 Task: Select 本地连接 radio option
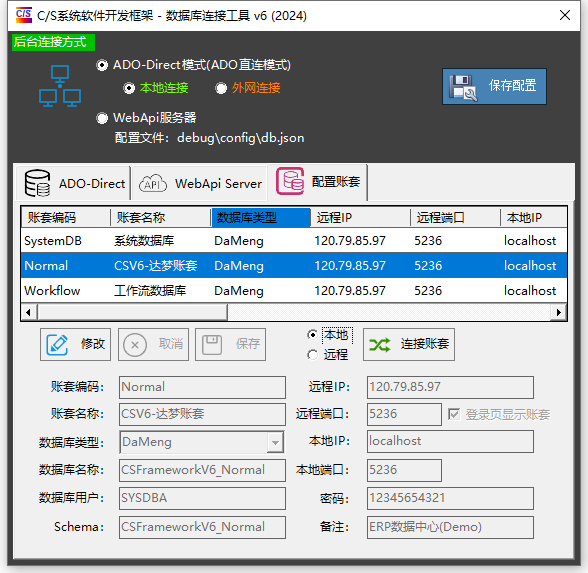(129, 88)
